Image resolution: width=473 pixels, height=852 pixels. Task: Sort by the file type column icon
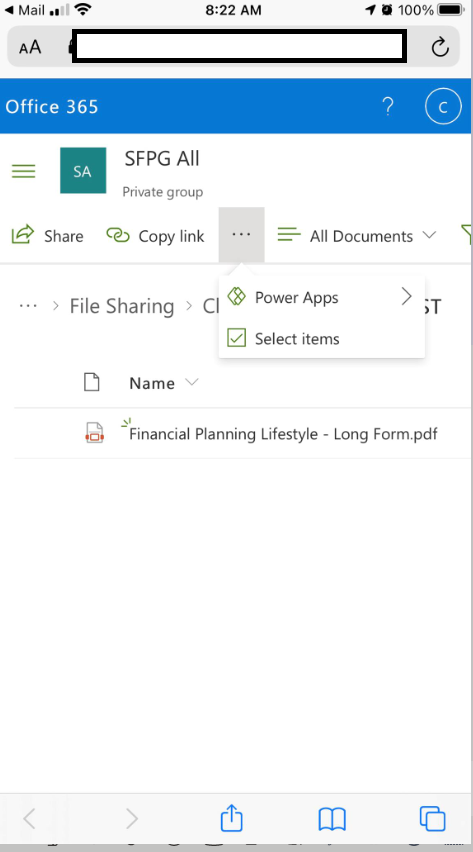pyautogui.click(x=91, y=383)
